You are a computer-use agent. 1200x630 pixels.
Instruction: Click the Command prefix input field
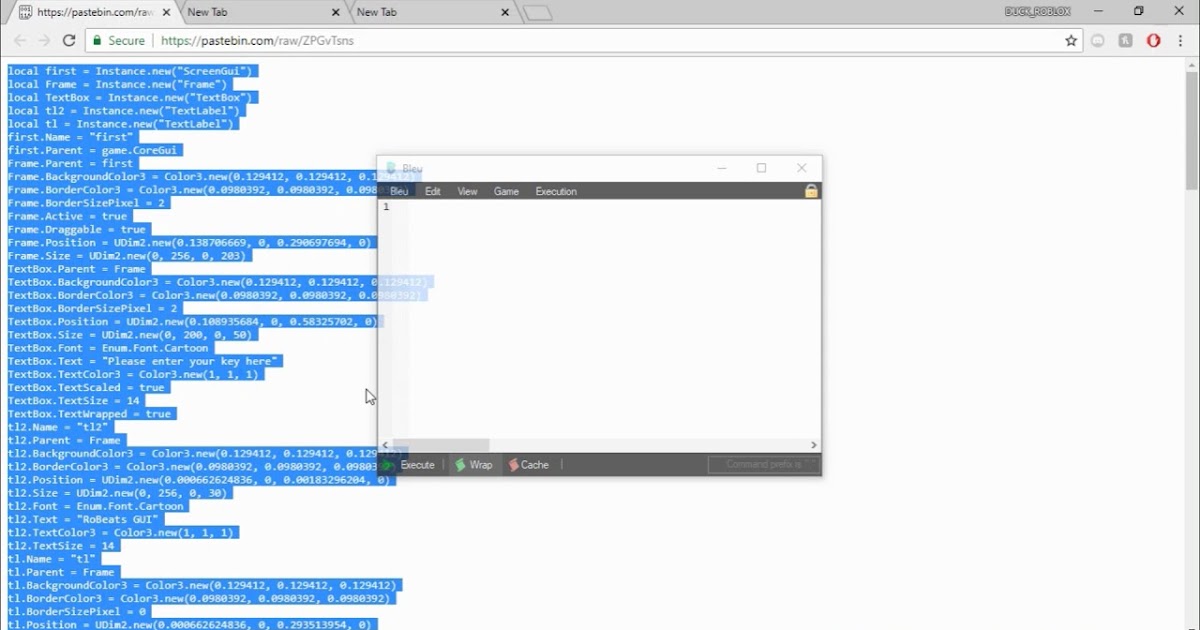(763, 465)
